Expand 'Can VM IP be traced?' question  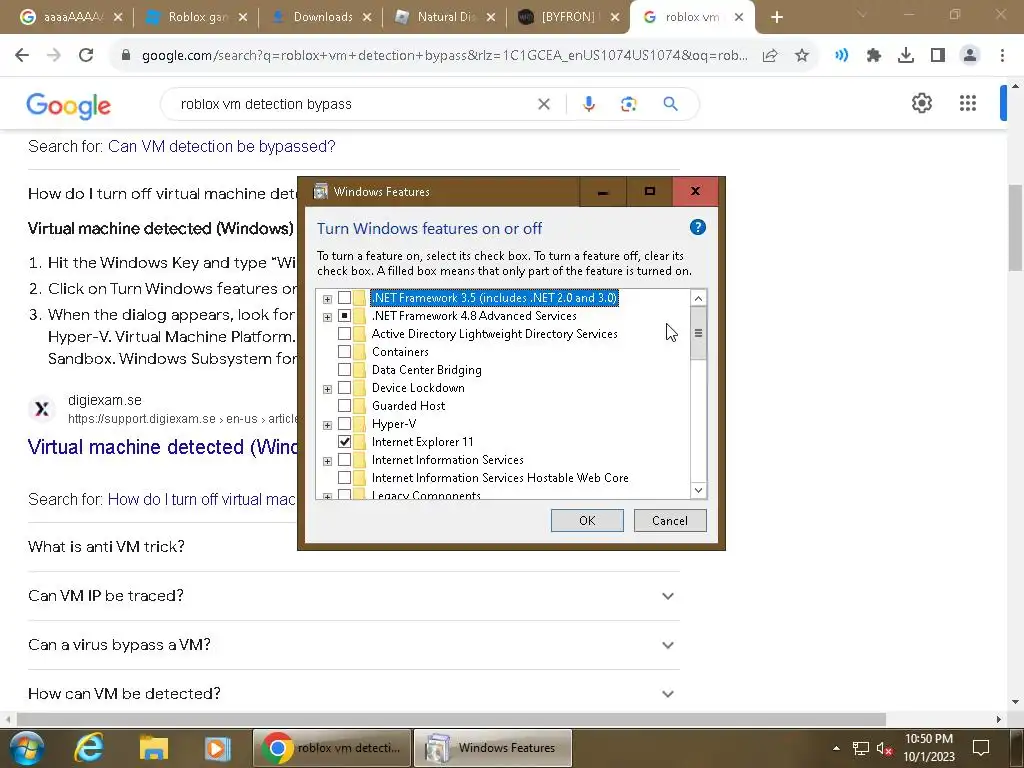pyautogui.click(x=353, y=596)
